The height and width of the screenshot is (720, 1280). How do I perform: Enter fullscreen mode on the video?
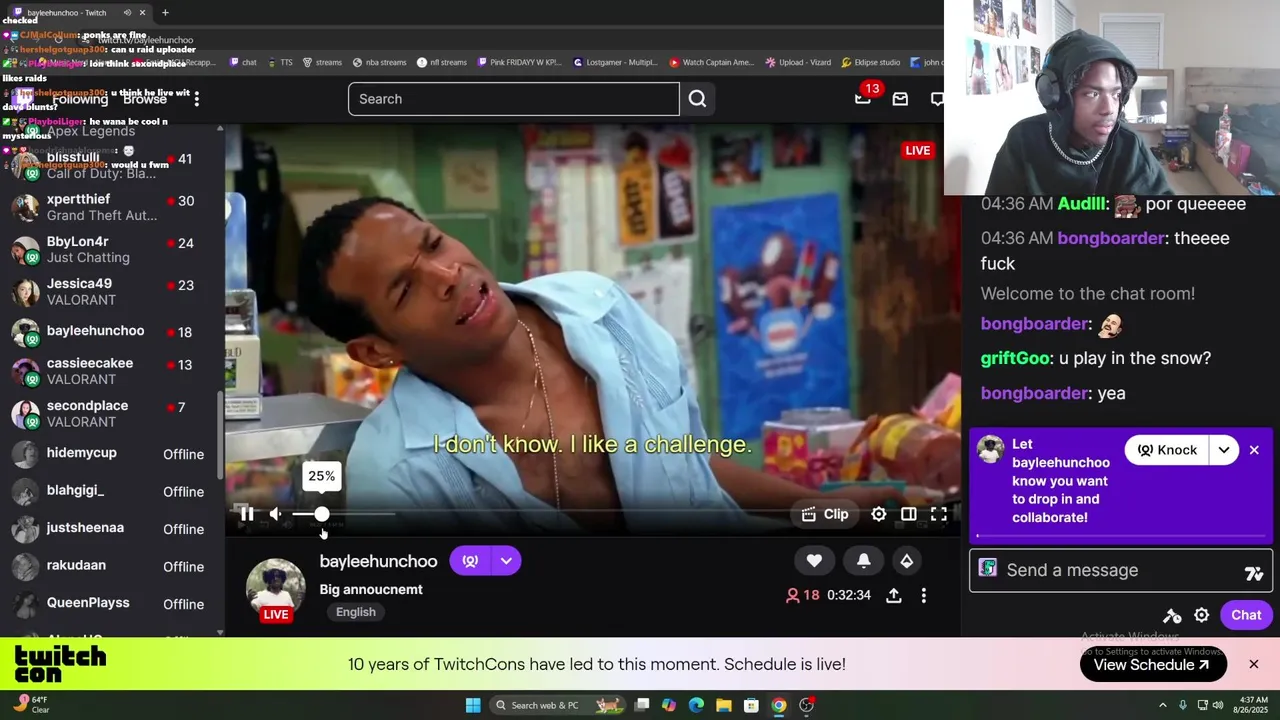[938, 514]
